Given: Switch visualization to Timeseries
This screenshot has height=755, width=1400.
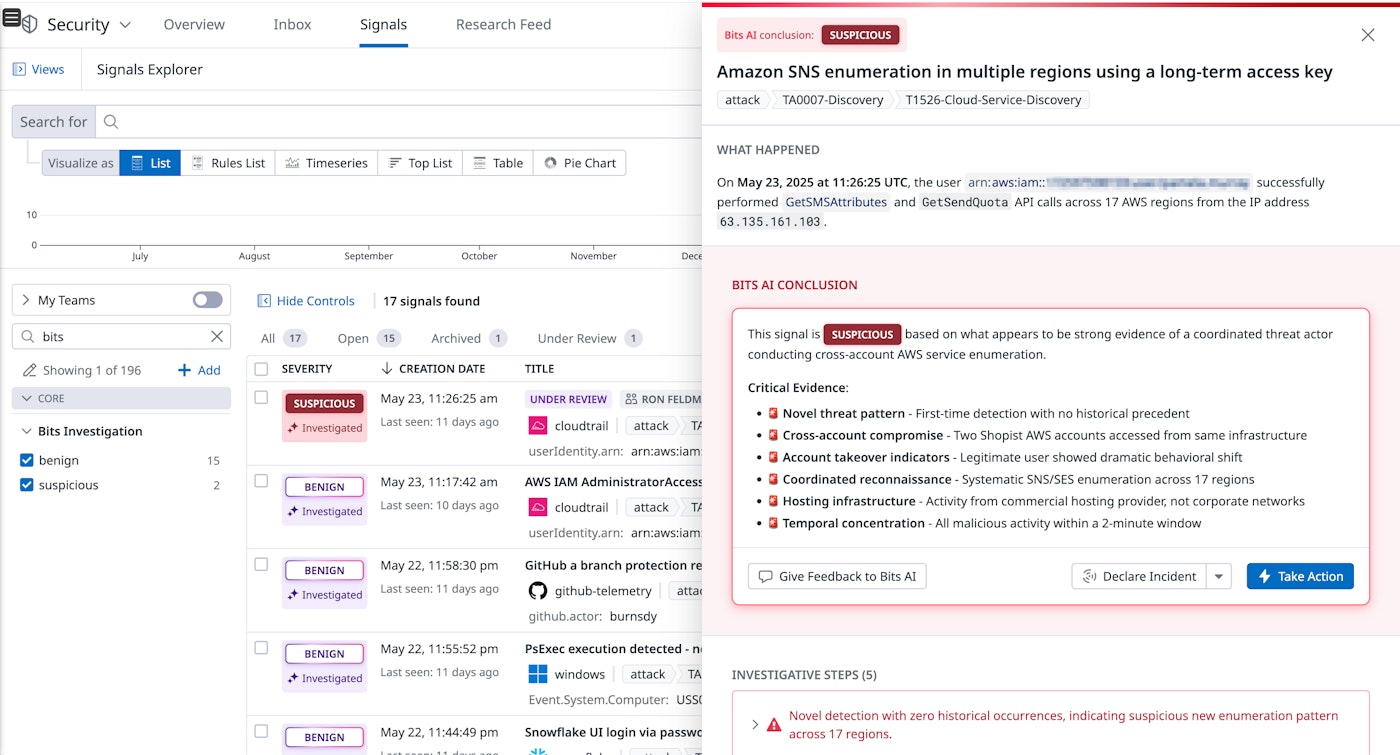Looking at the screenshot, I should [326, 163].
